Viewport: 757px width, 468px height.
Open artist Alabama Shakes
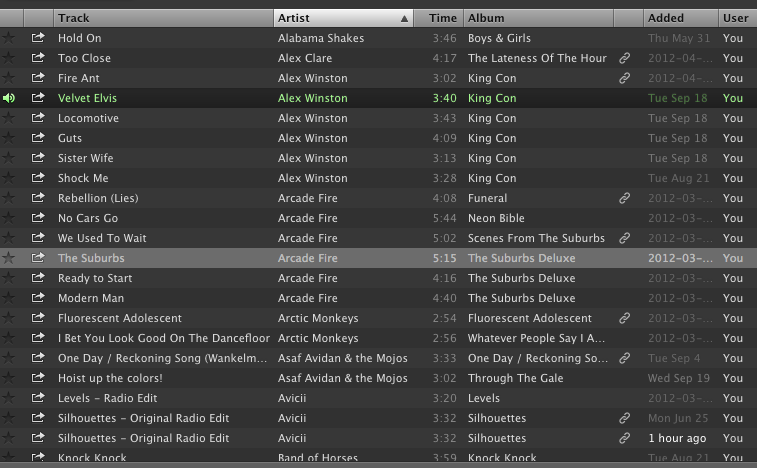[x=321, y=38]
